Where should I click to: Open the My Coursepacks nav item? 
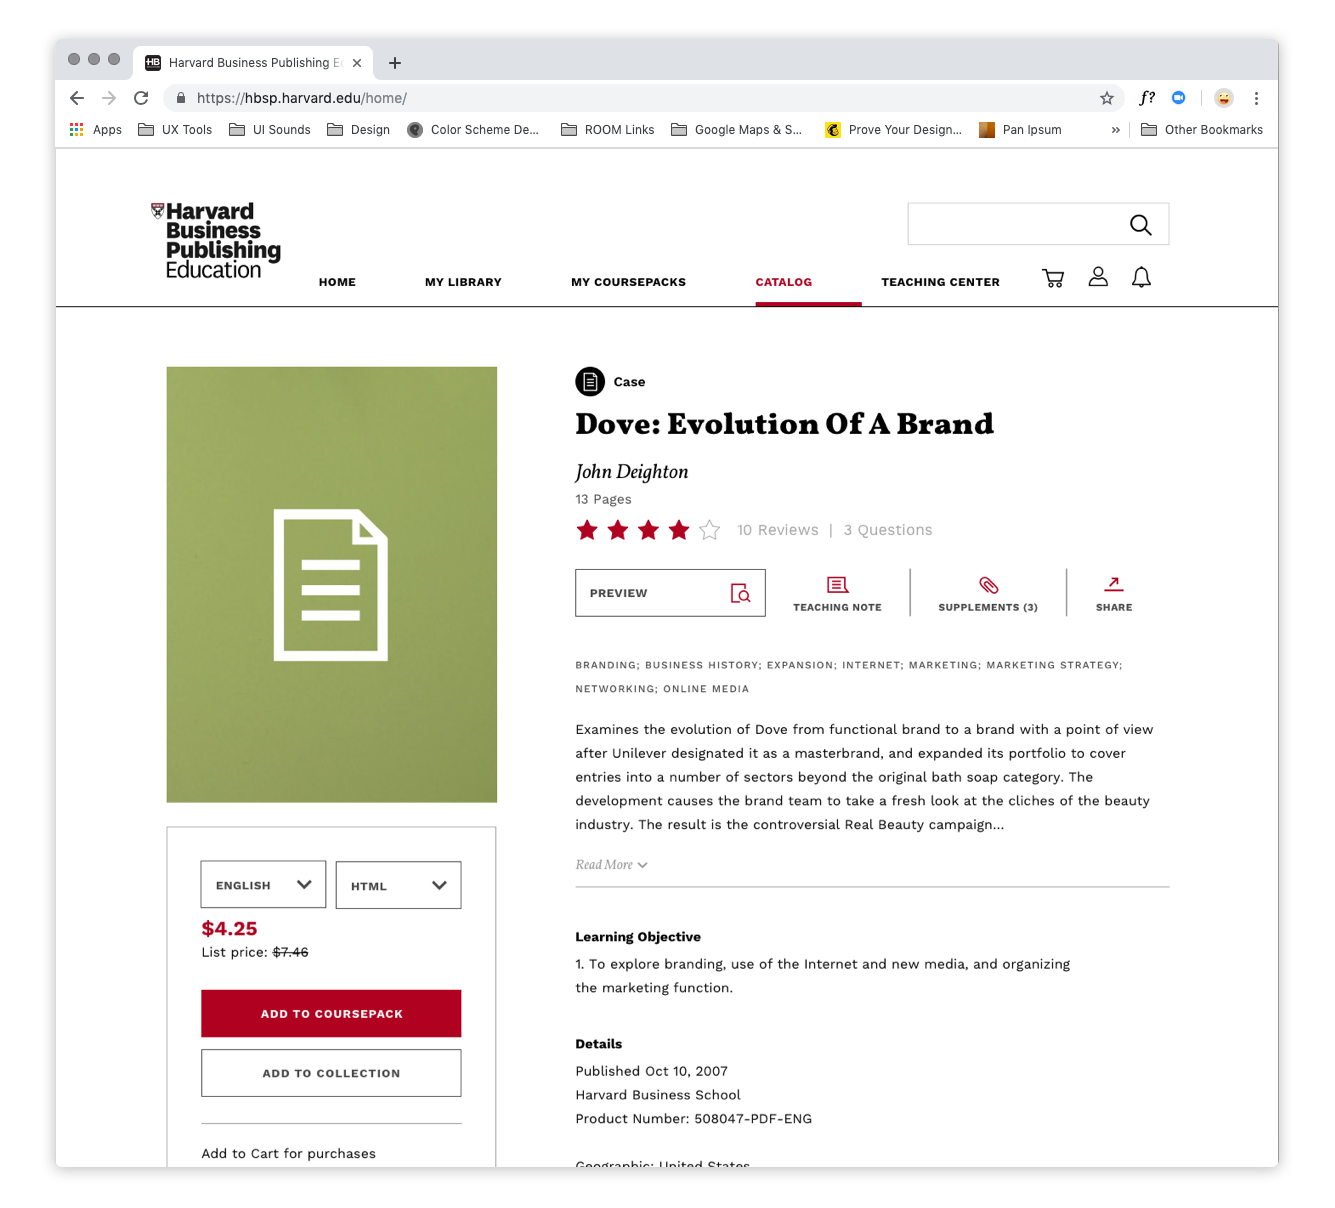(629, 282)
